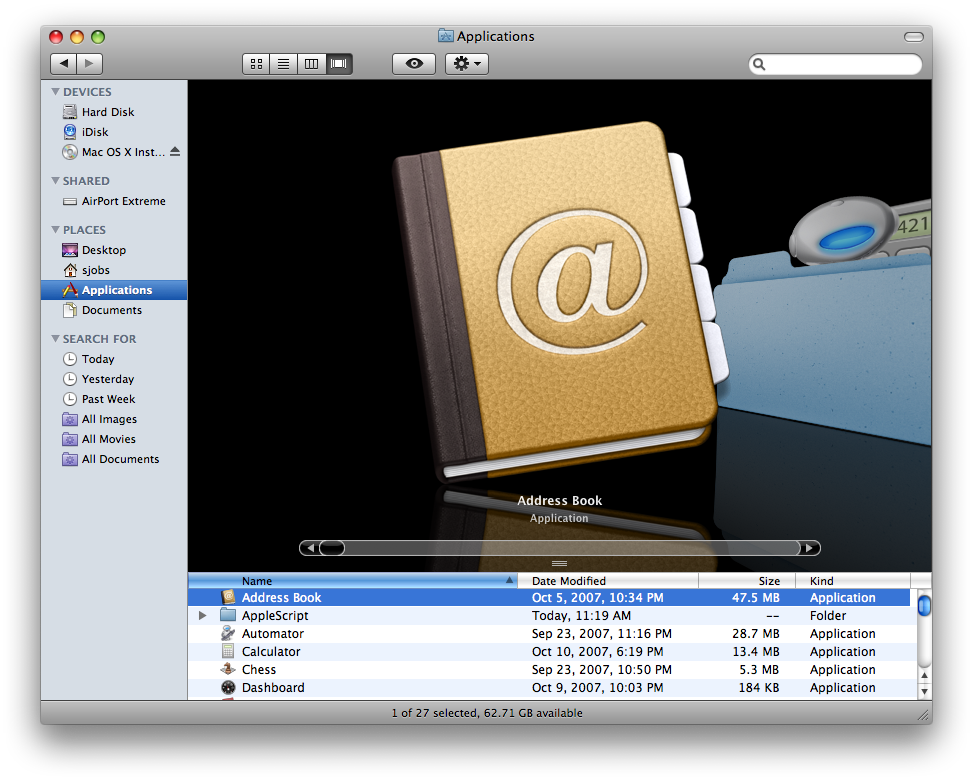Screen dimensions: 973x780
Task: Switch to list view
Action: coord(284,63)
